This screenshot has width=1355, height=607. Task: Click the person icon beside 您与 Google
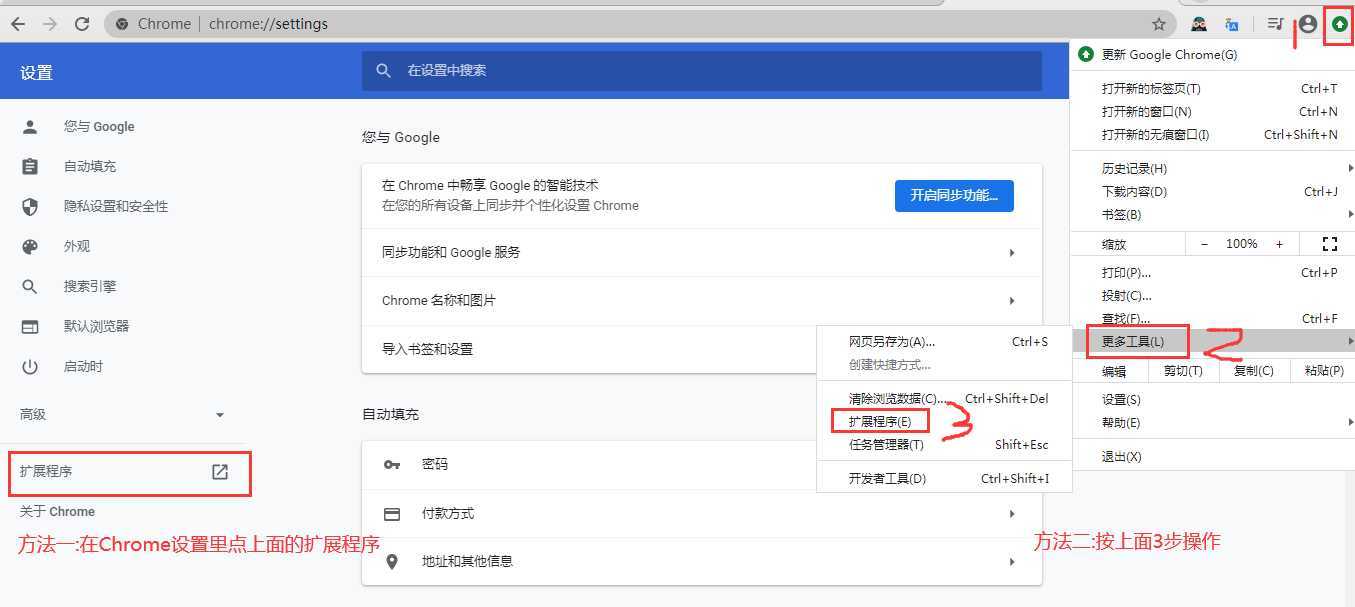coord(30,127)
